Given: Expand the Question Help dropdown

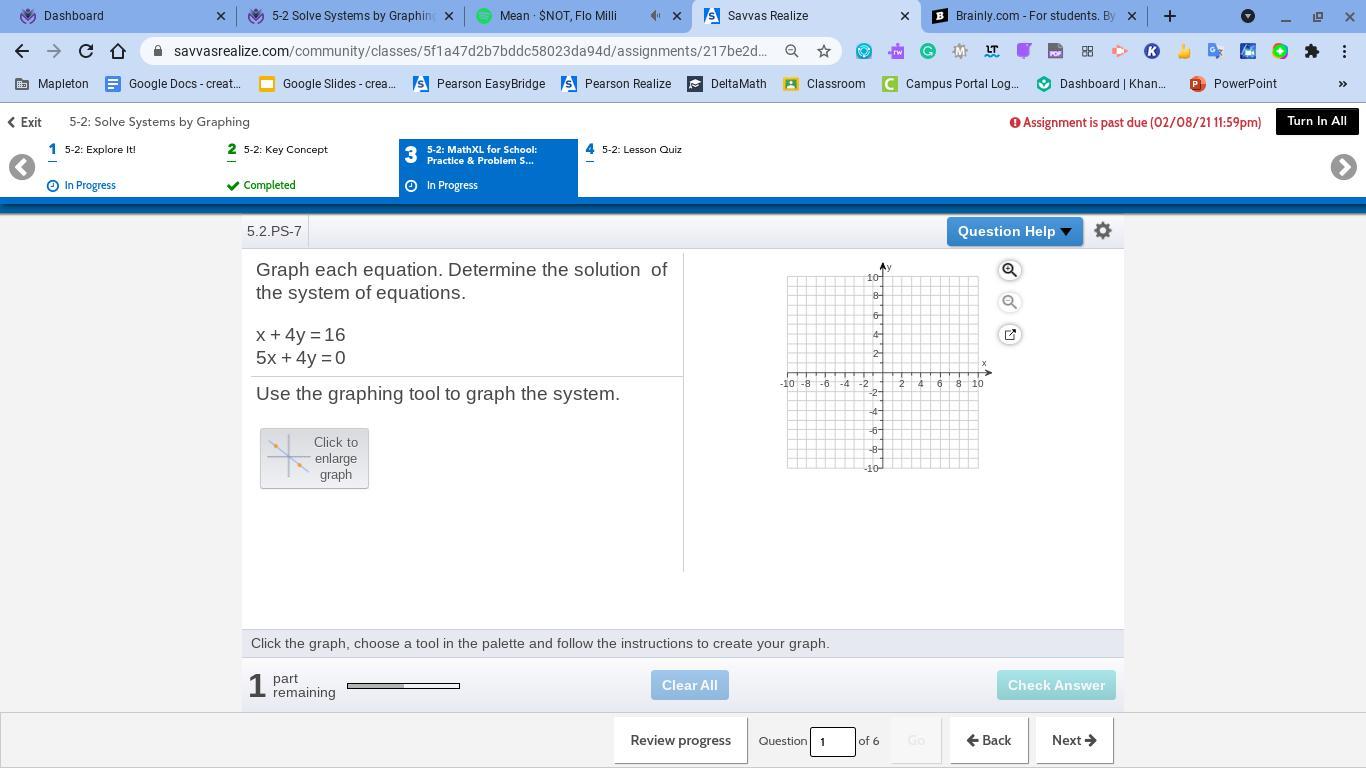Looking at the screenshot, I should point(1014,231).
